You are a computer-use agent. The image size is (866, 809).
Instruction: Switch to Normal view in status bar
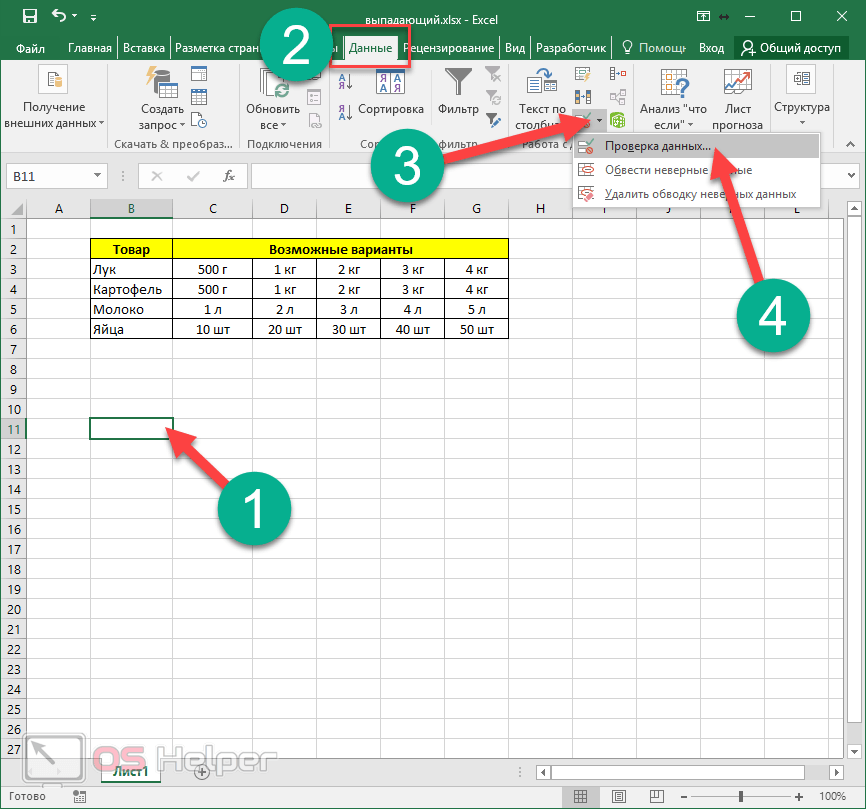point(577,796)
